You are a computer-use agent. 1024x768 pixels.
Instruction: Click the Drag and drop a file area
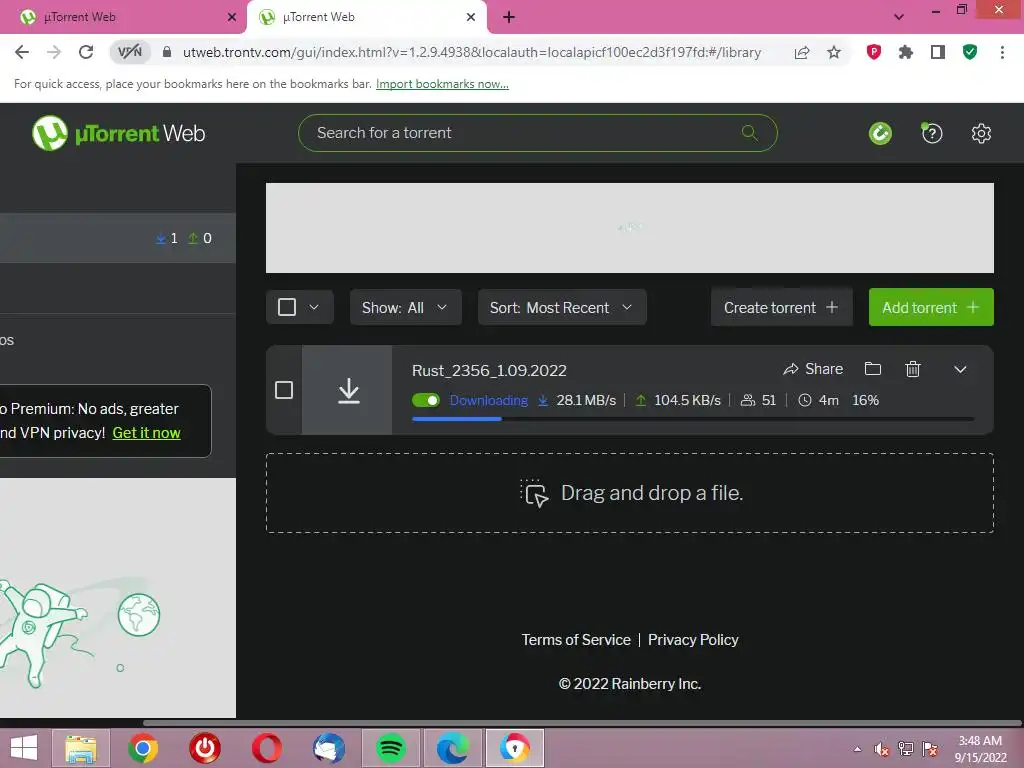tap(630, 493)
